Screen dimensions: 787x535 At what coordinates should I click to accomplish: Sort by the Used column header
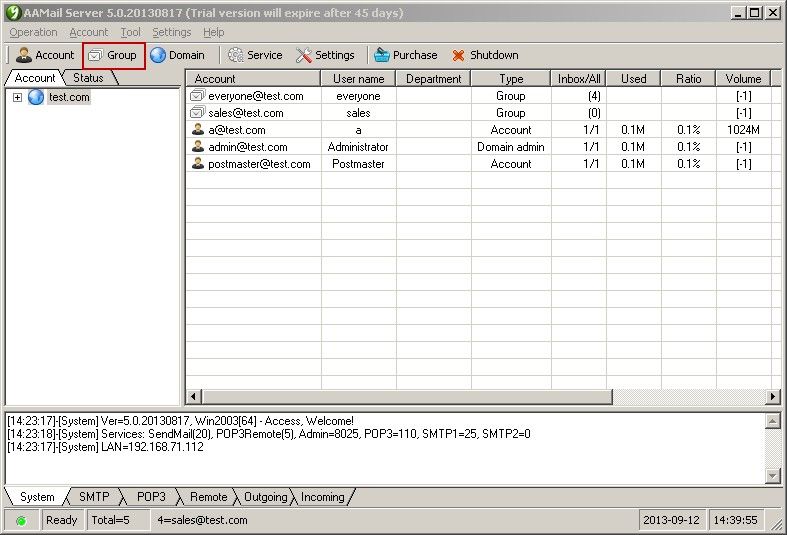point(633,79)
